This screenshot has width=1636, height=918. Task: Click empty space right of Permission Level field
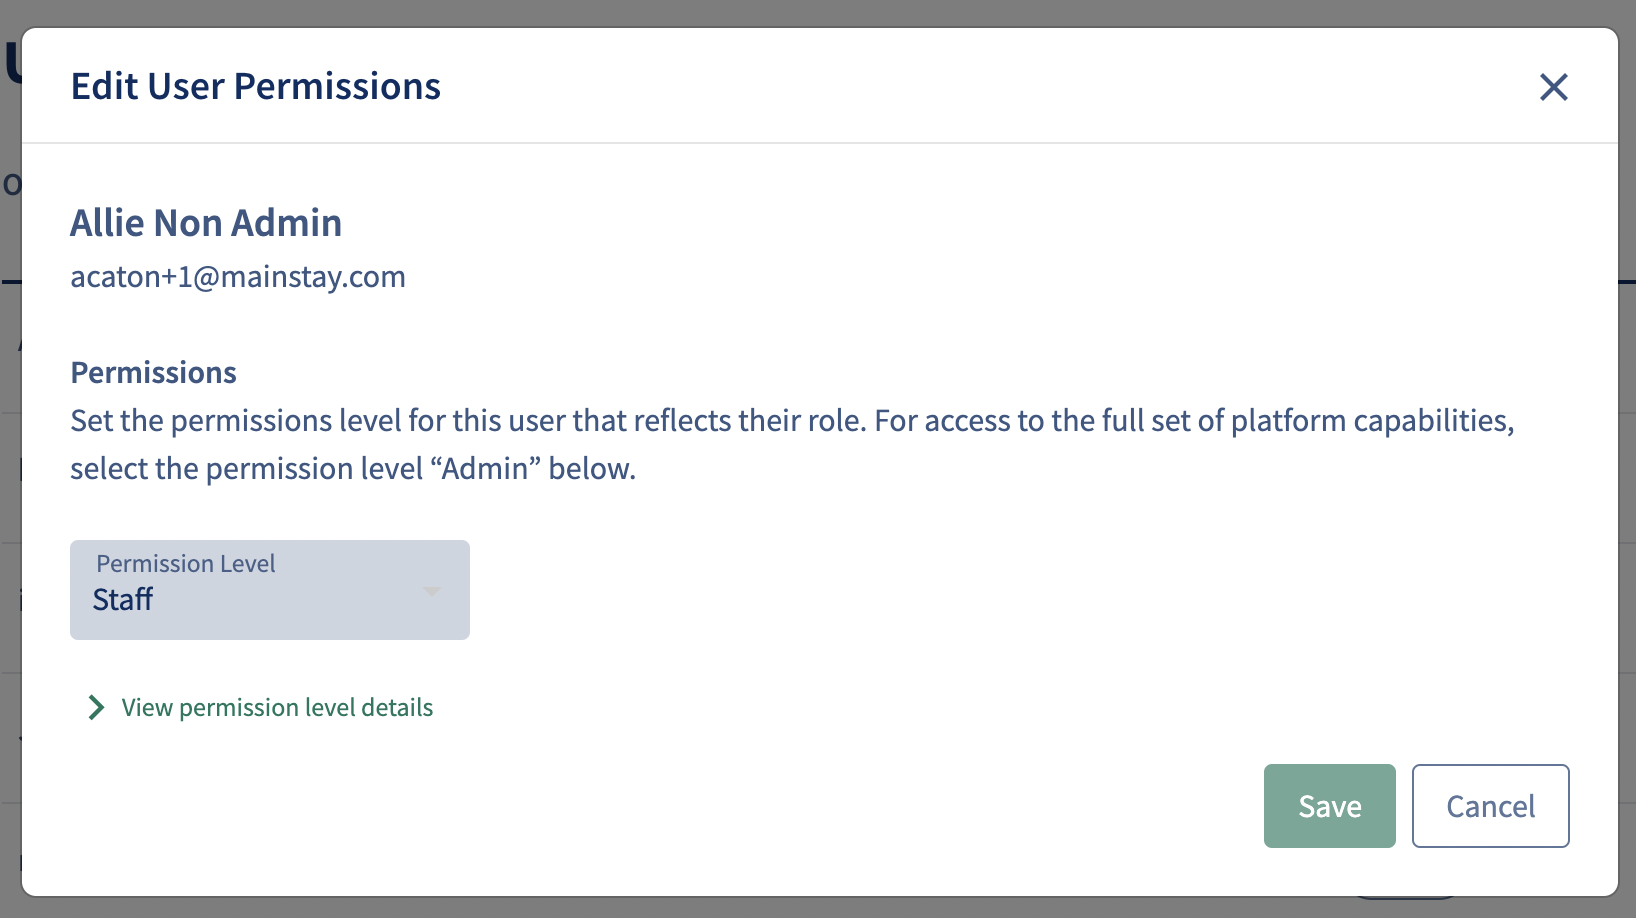coord(900,590)
